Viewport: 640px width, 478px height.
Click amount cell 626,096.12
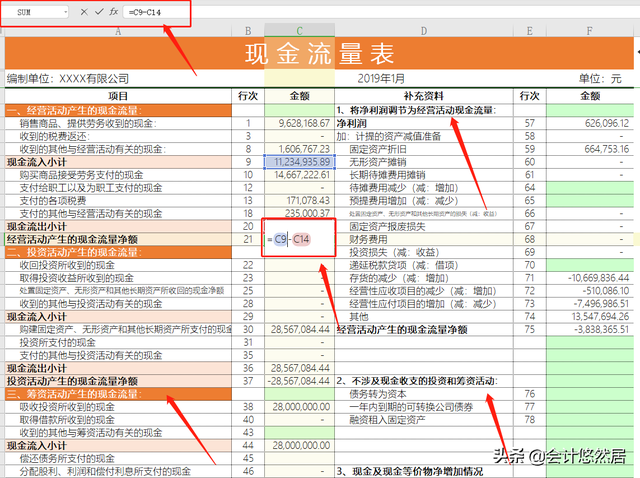[x=590, y=123]
